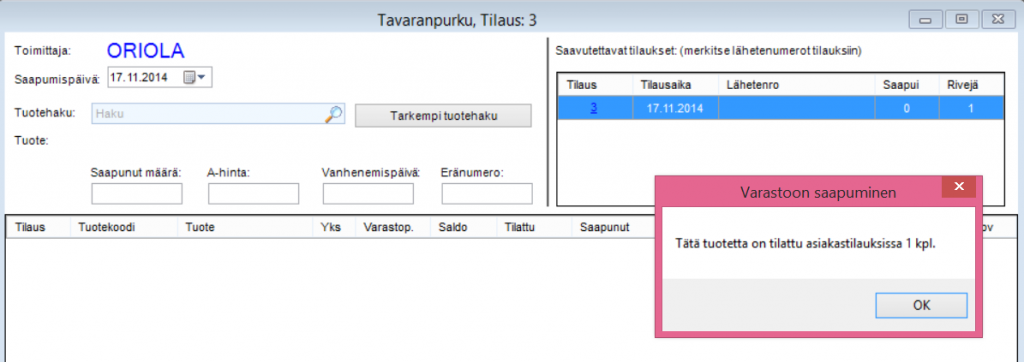Image resolution: width=1024 pixels, height=362 pixels.
Task: Click the Yks column header
Action: click(x=334, y=227)
